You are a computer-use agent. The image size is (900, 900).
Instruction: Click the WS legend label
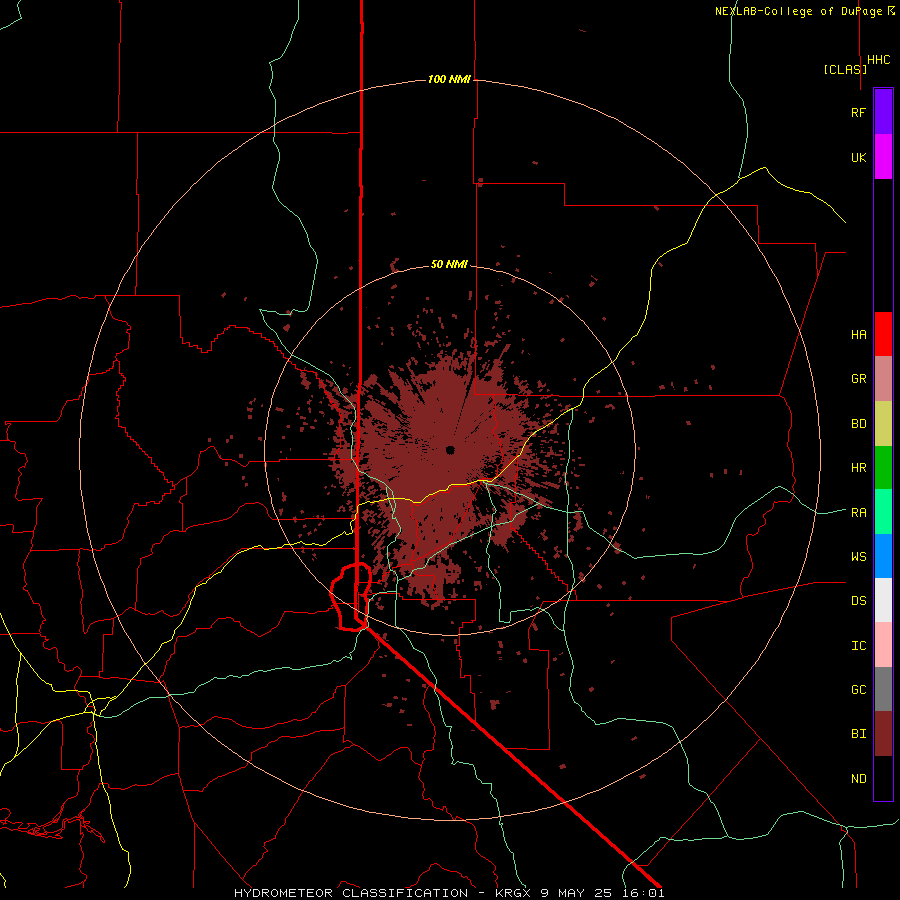click(x=858, y=557)
